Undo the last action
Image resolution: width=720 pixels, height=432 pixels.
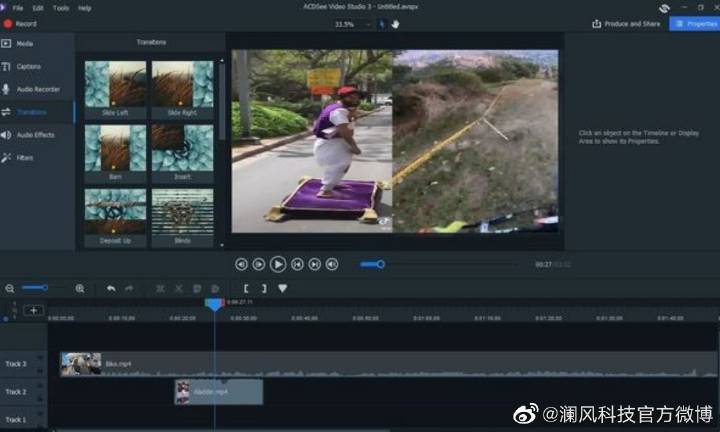tap(111, 288)
